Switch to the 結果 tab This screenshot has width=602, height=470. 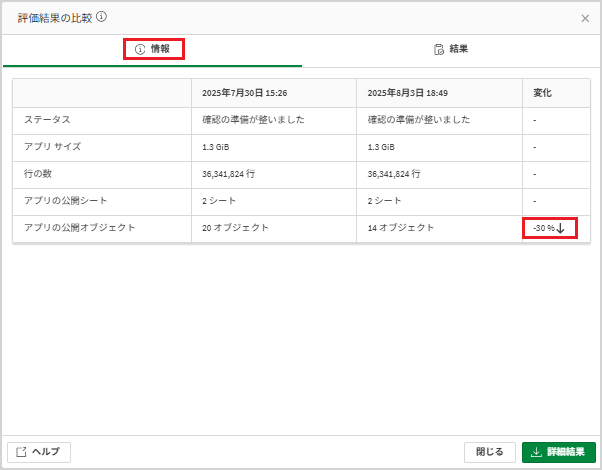coord(451,50)
